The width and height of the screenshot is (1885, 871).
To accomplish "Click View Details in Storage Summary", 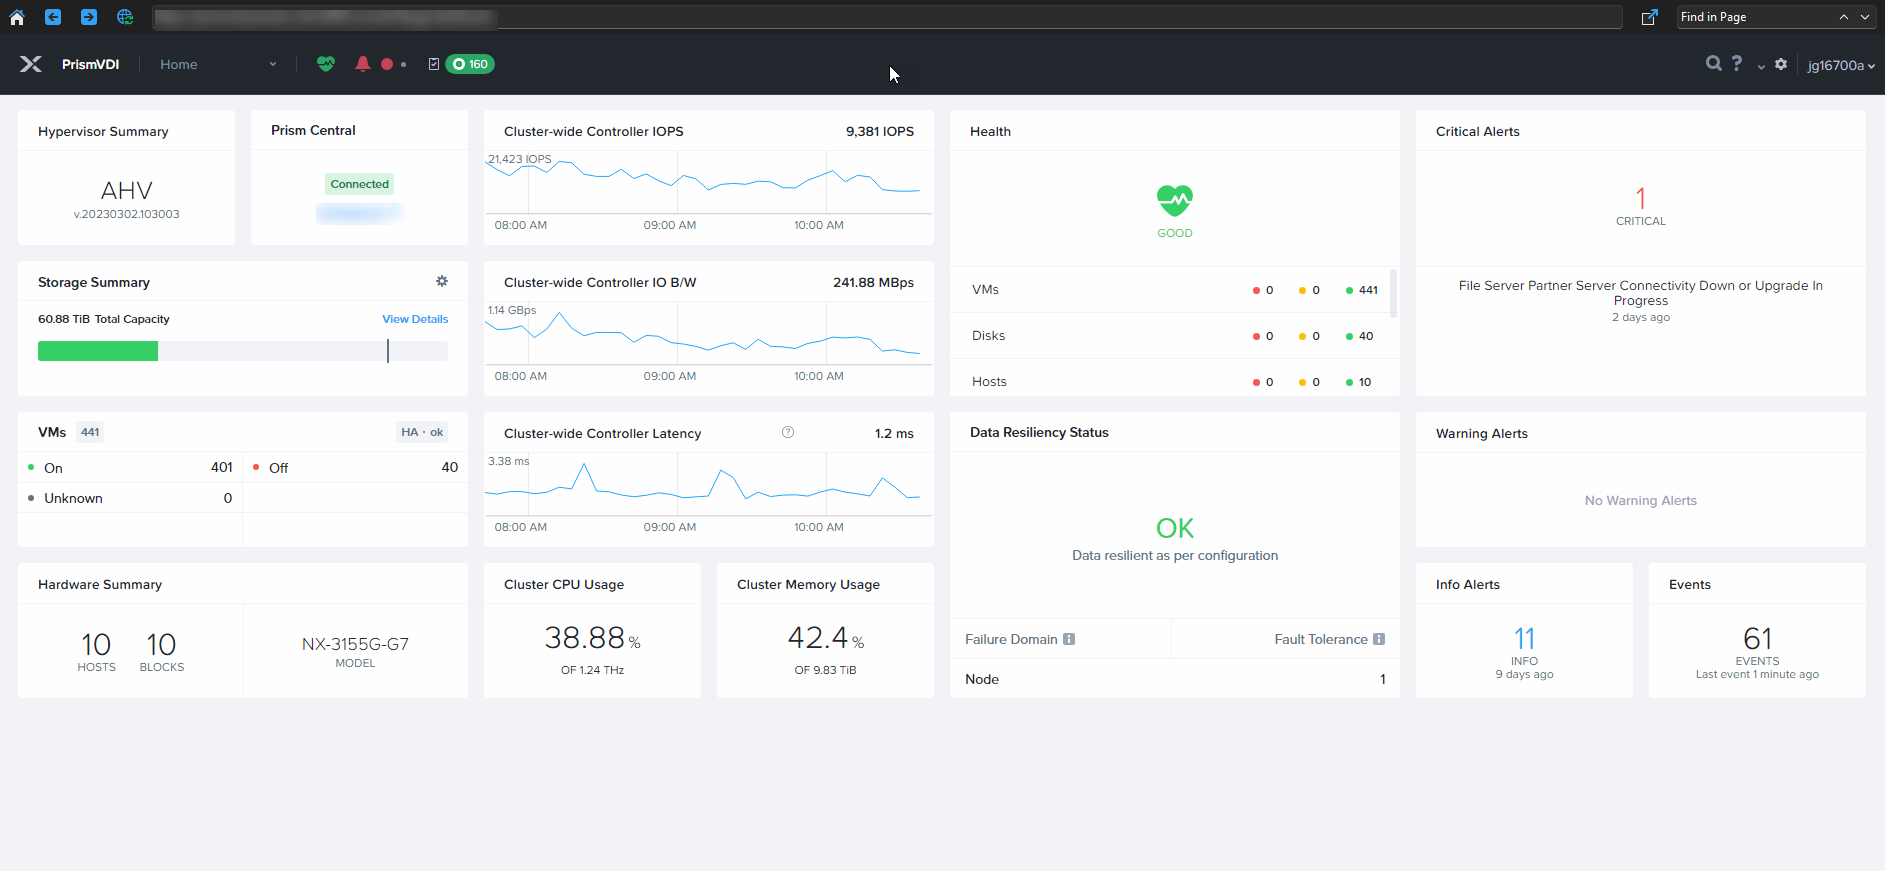I will (415, 319).
